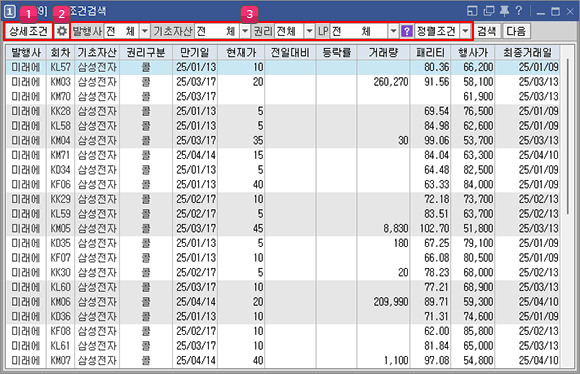The height and width of the screenshot is (374, 580).
Task: Sort by the 만기일 column header
Action: [x=195, y=53]
